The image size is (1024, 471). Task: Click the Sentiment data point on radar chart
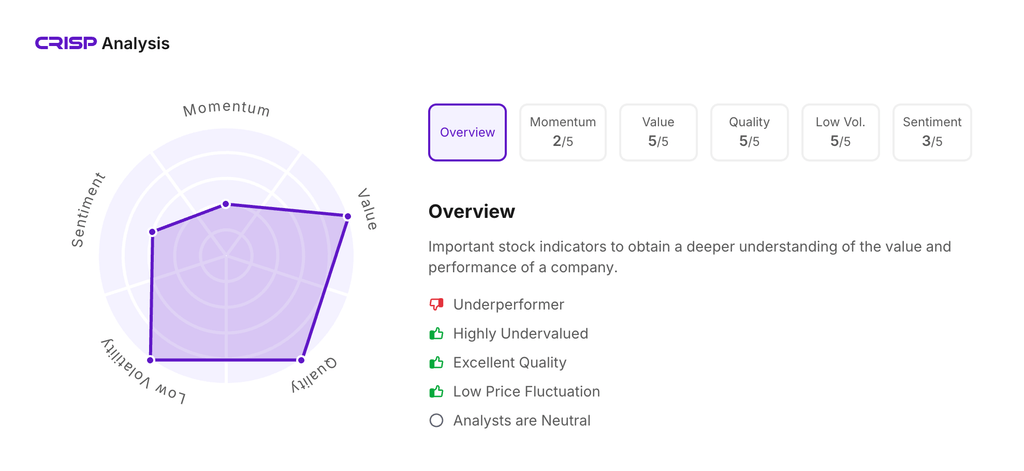(x=152, y=232)
